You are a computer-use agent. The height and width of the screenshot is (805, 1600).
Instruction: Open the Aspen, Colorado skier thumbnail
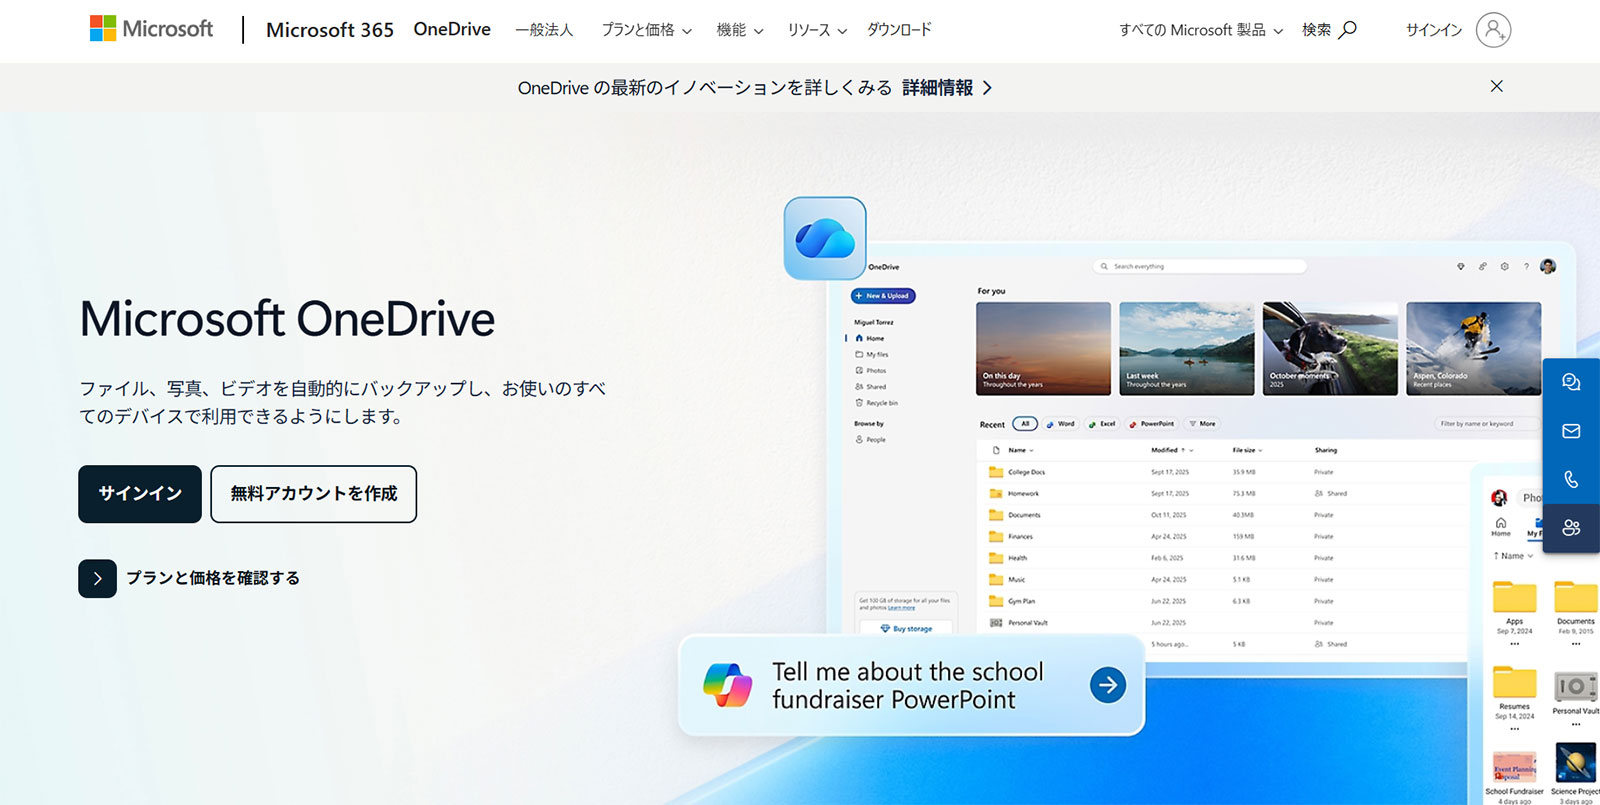tap(1473, 349)
